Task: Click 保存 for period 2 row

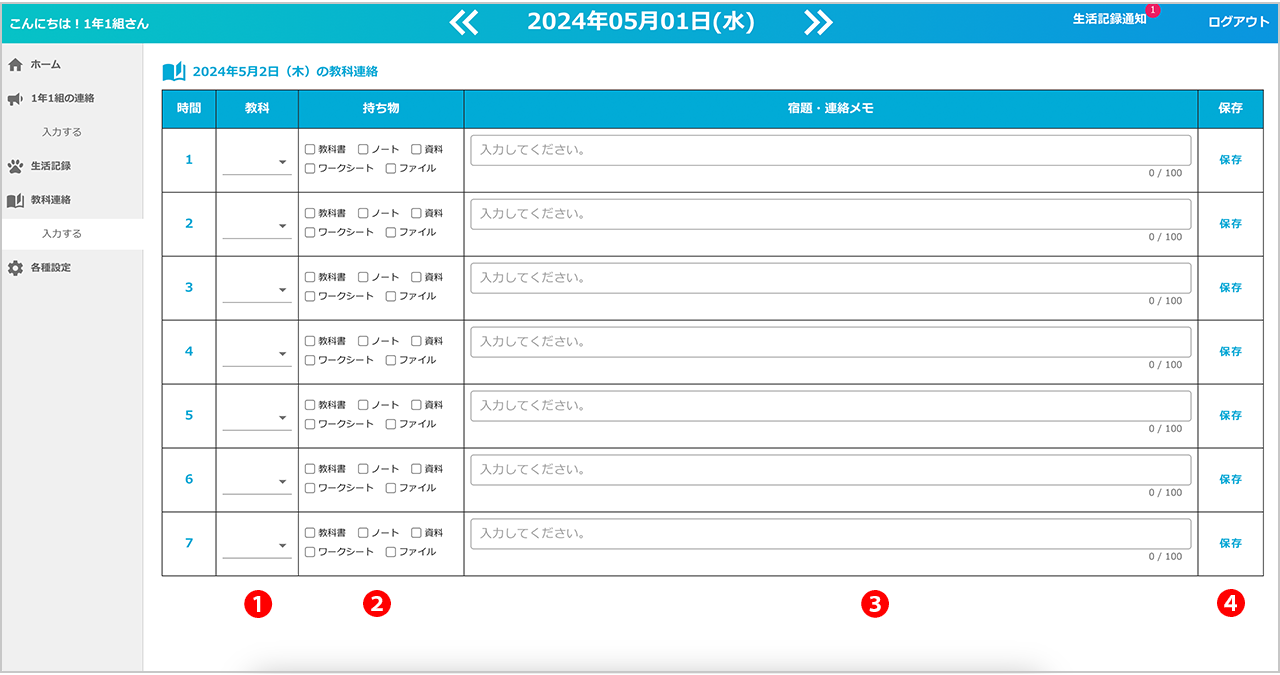Action: point(1230,224)
